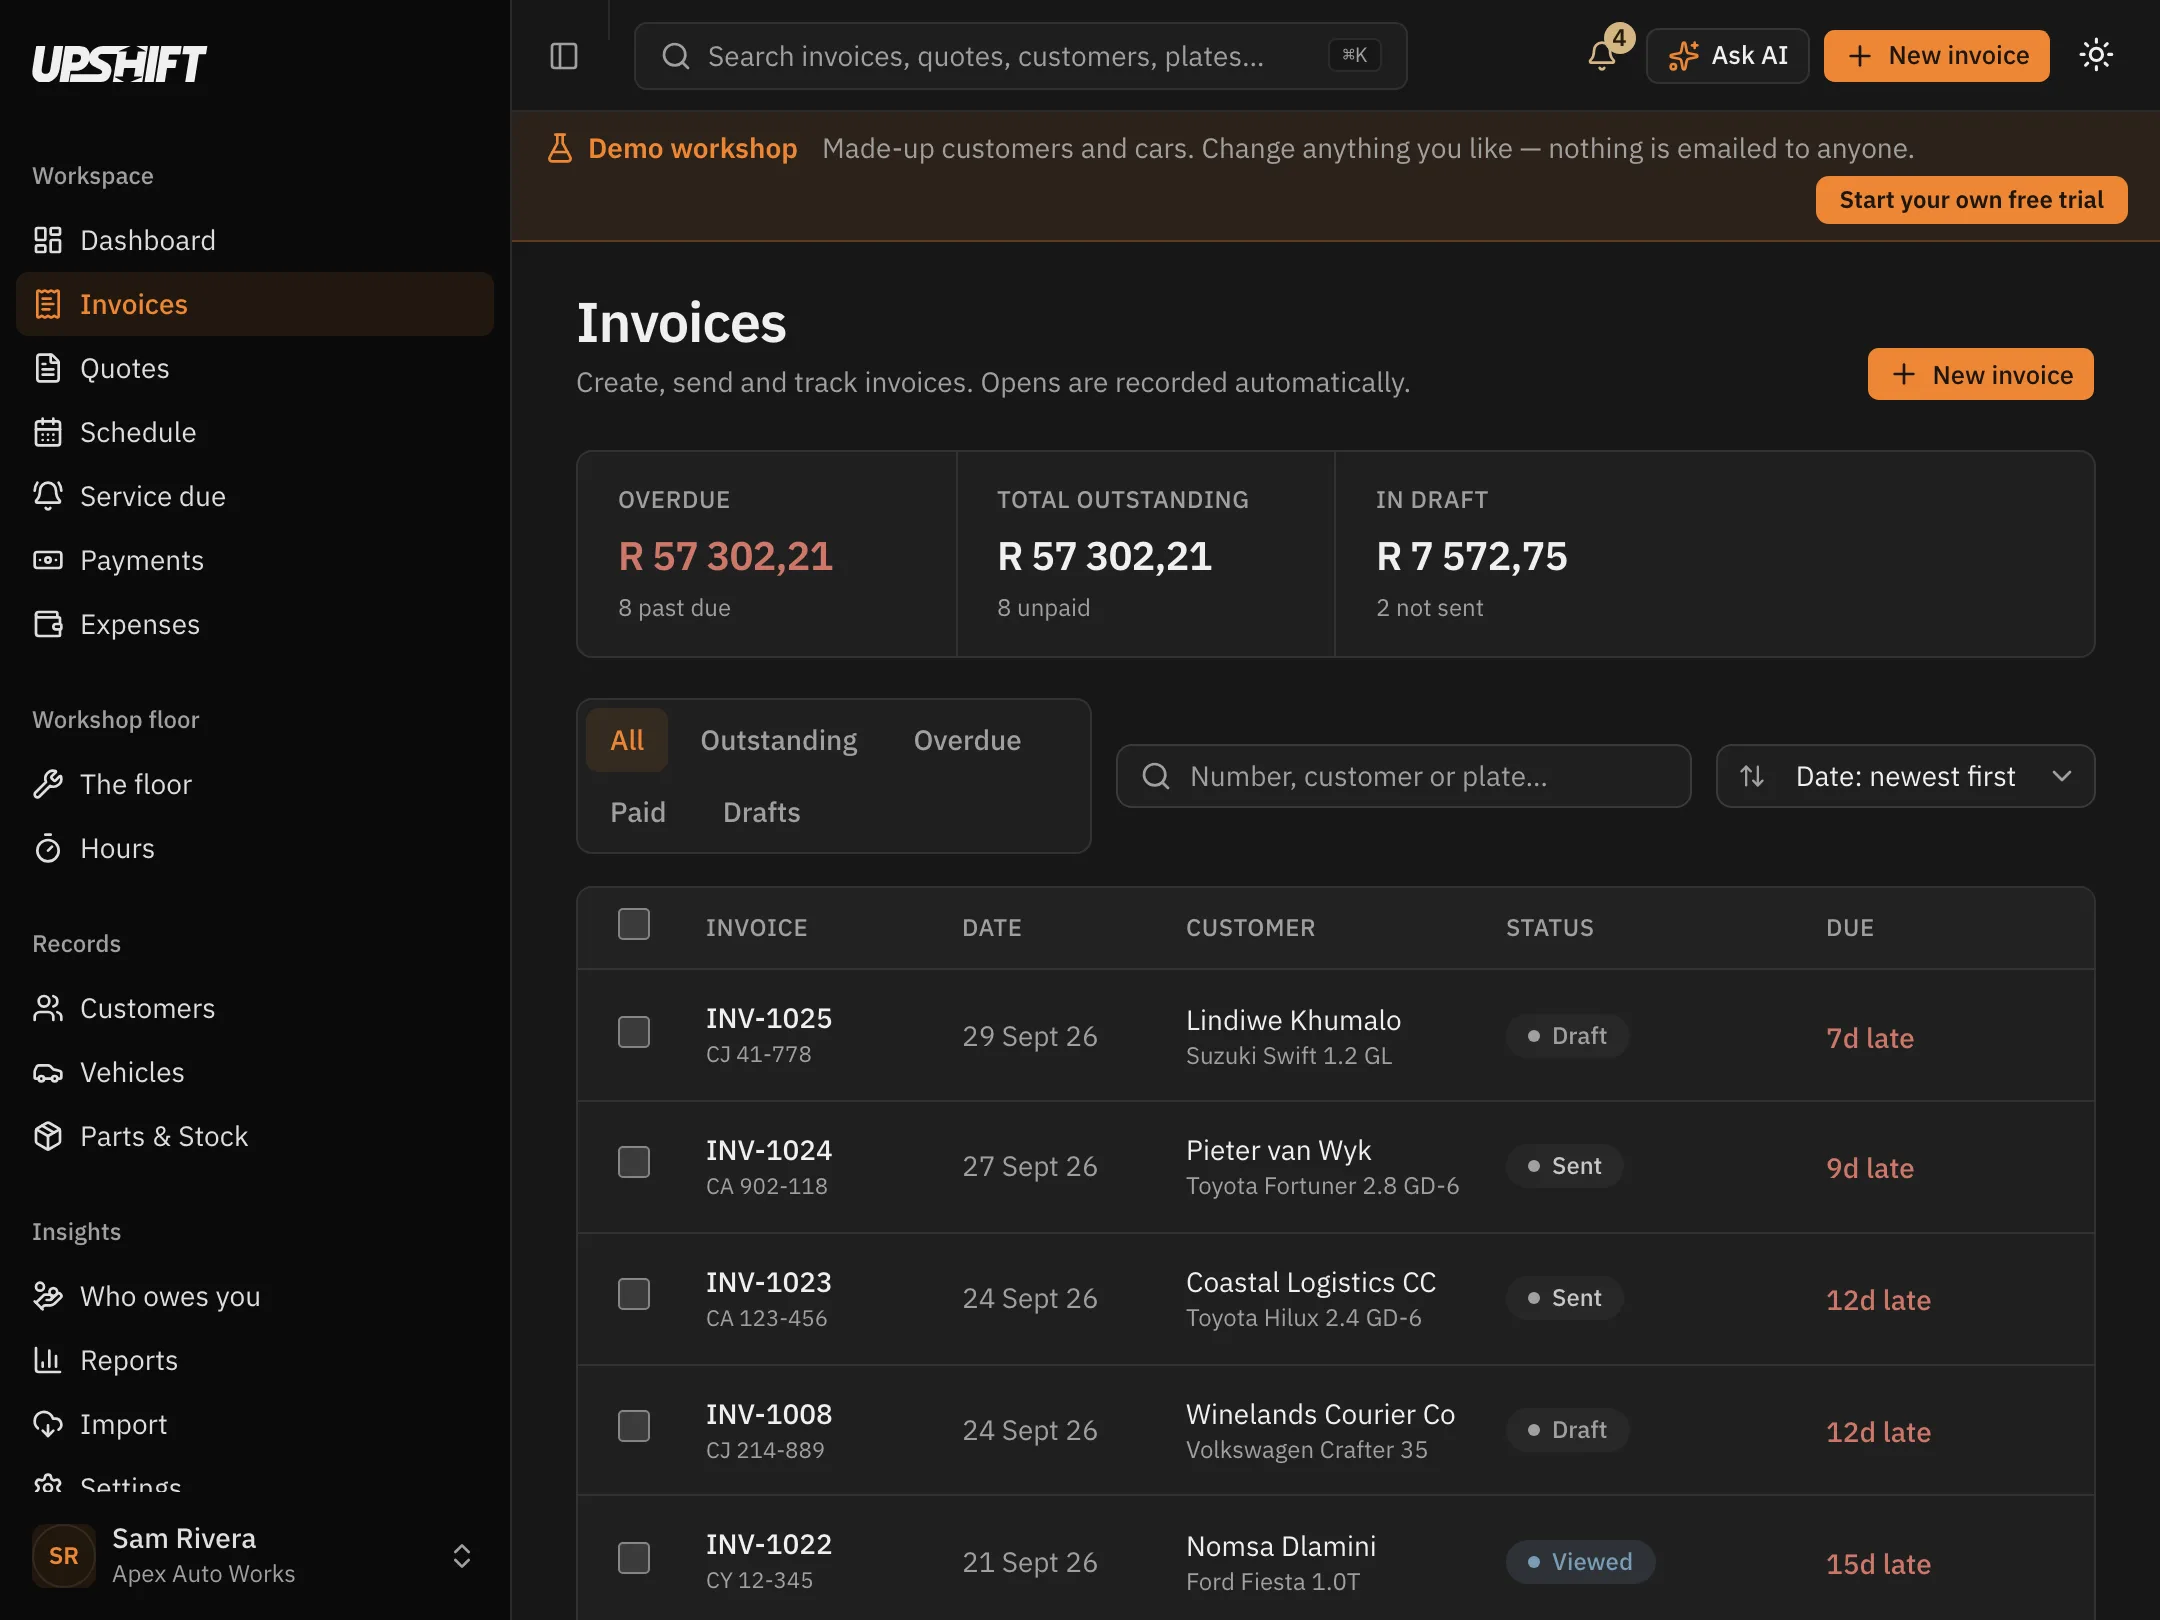Switch theme using the sun icon
Image resolution: width=2160 pixels, height=1620 pixels.
click(2096, 55)
